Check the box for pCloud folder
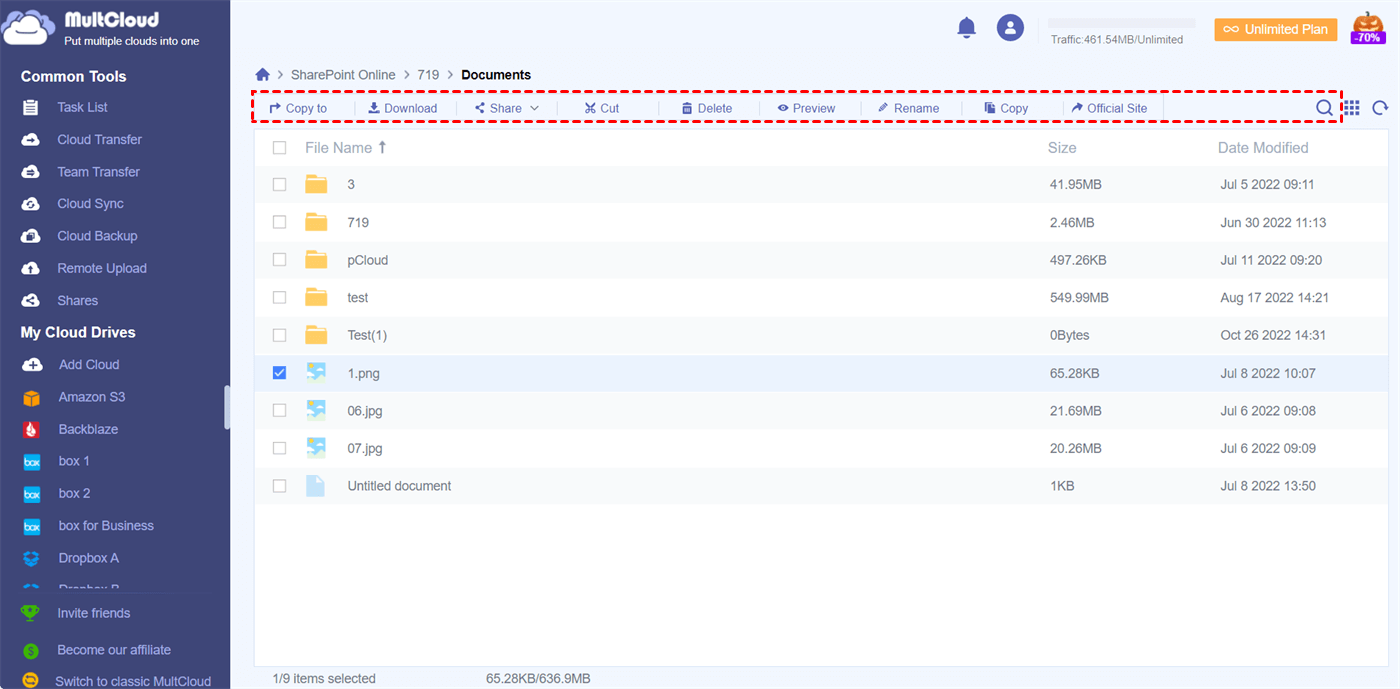The image size is (1400, 689). 280,260
